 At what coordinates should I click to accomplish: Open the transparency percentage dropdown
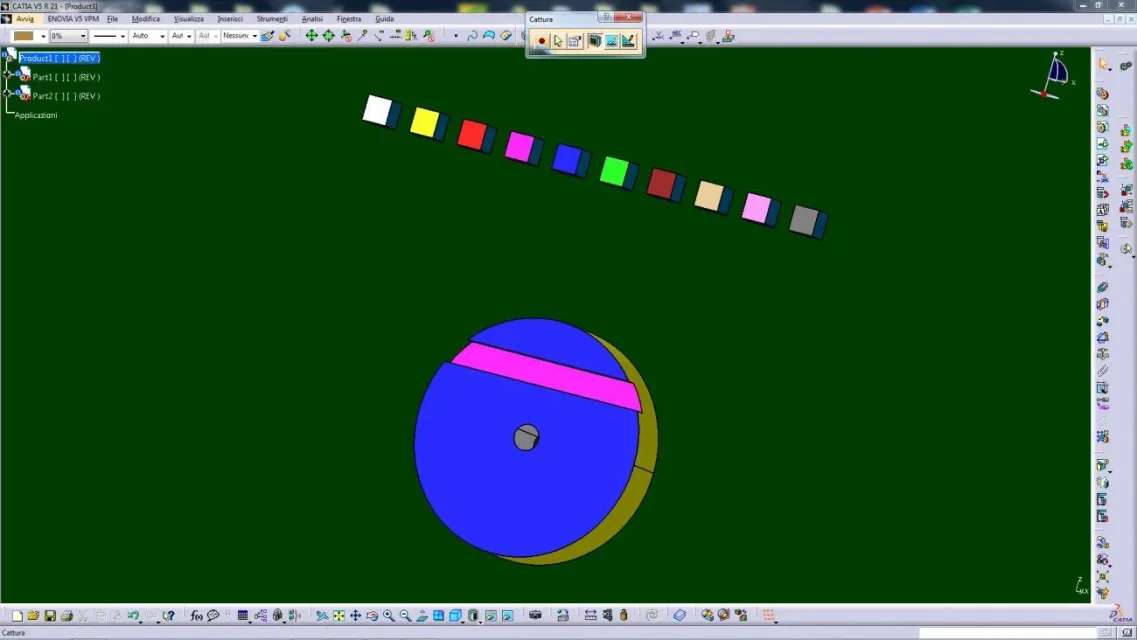tap(83, 36)
